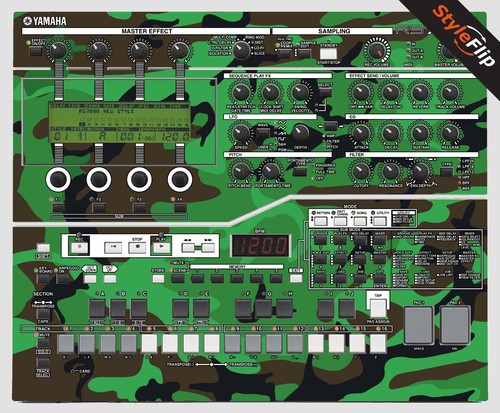
Task: Select UTILITY mode
Action: (380, 221)
